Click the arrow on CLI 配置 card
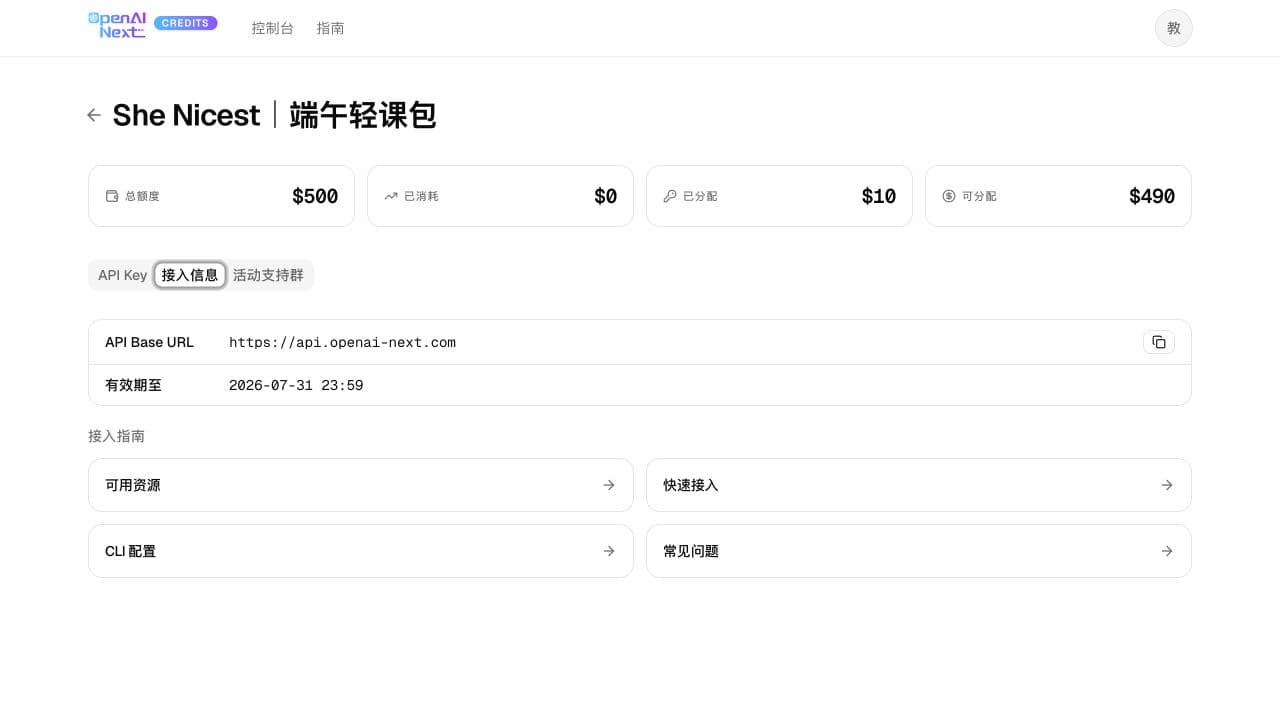1280x720 pixels. pyautogui.click(x=609, y=551)
